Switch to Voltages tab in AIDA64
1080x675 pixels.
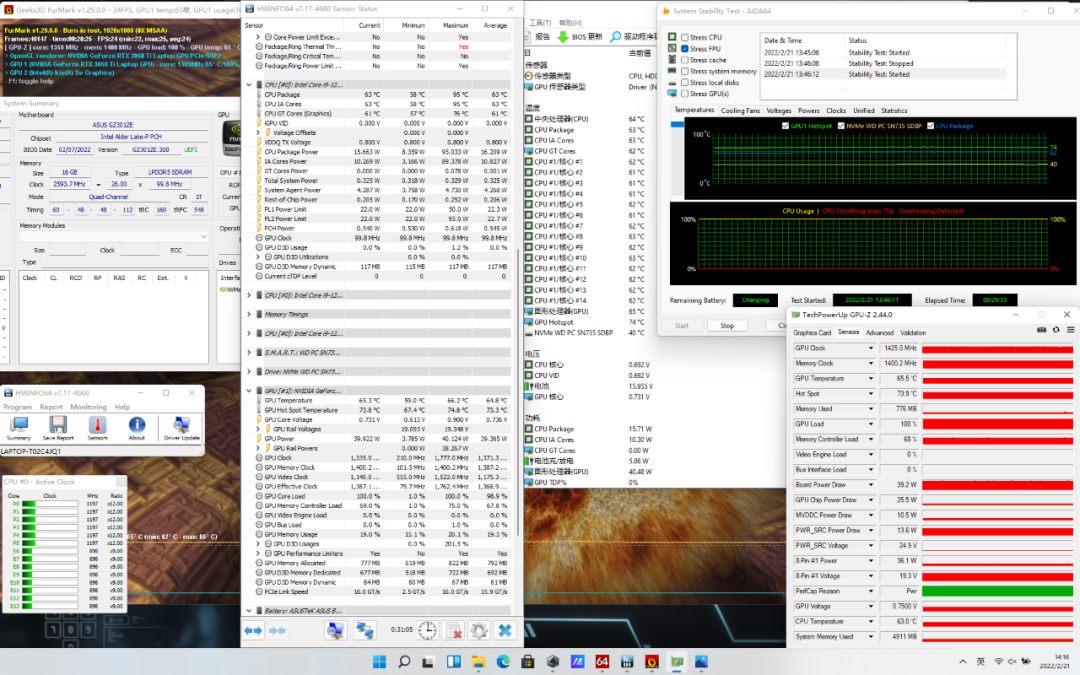pos(779,110)
